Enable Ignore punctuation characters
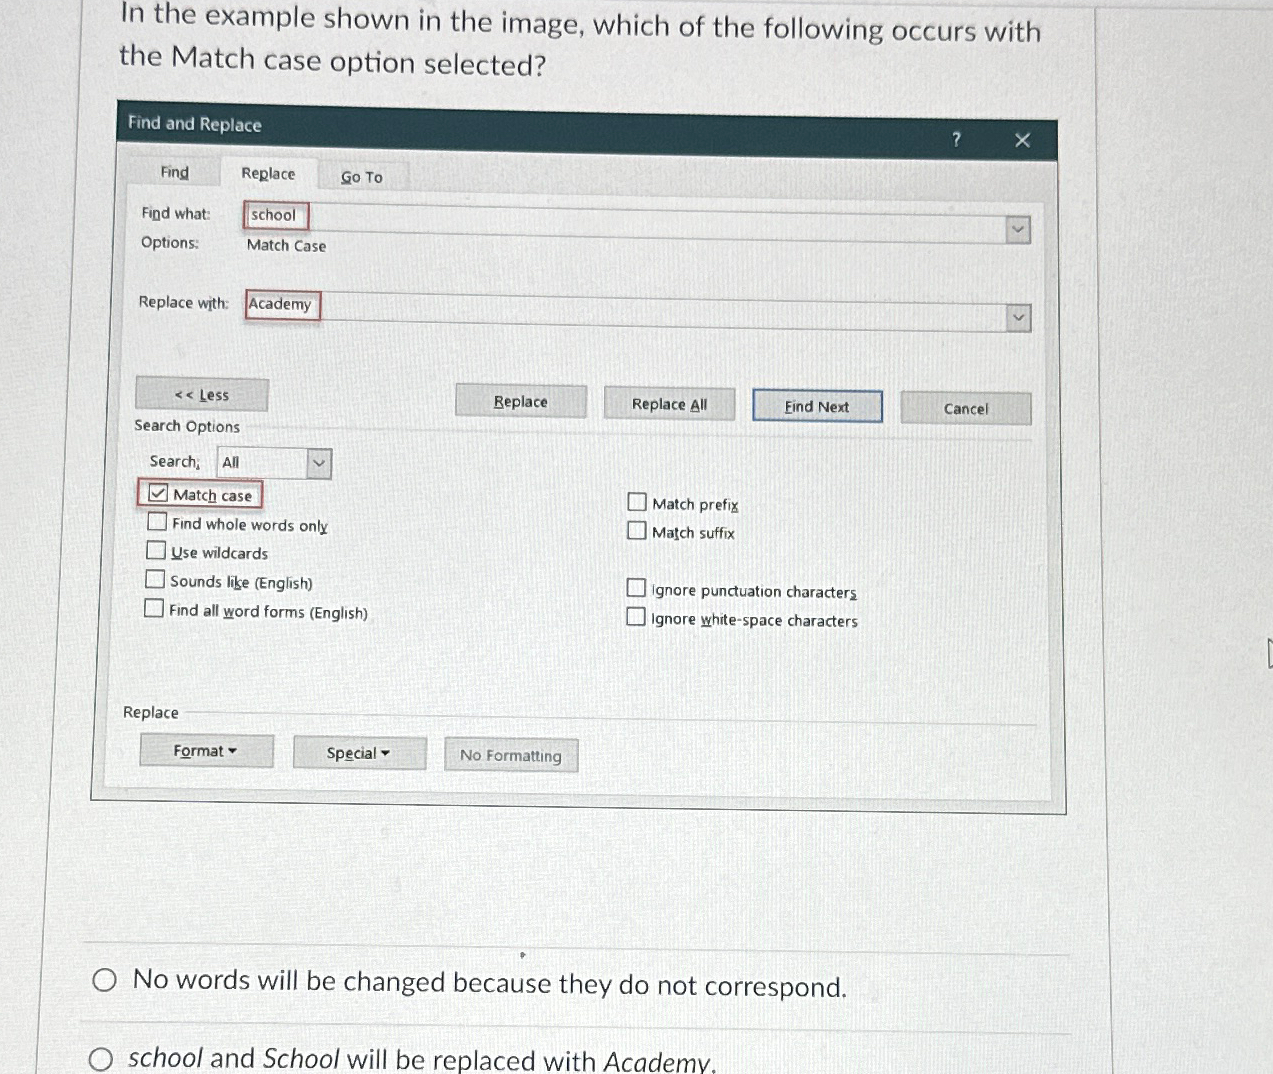This screenshot has width=1273, height=1074. click(636, 587)
